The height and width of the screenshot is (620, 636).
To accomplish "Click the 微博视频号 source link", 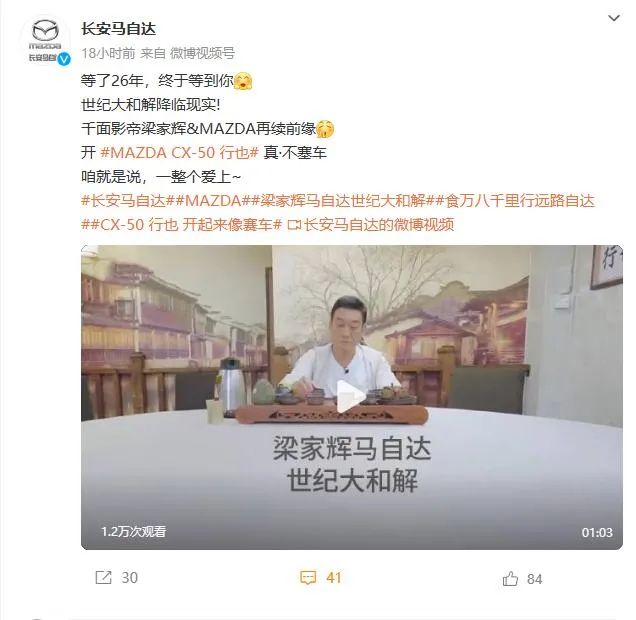I will click(x=202, y=53).
